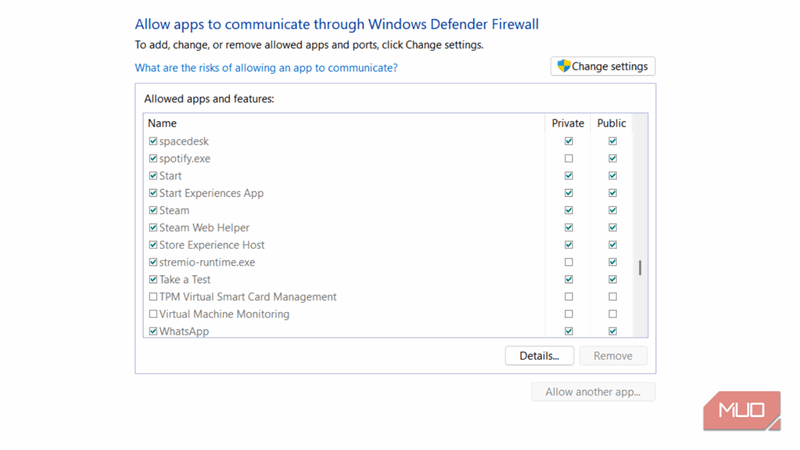Enable Private for stremio-runtime.exe
The width and height of the screenshot is (800, 450).
coord(568,262)
